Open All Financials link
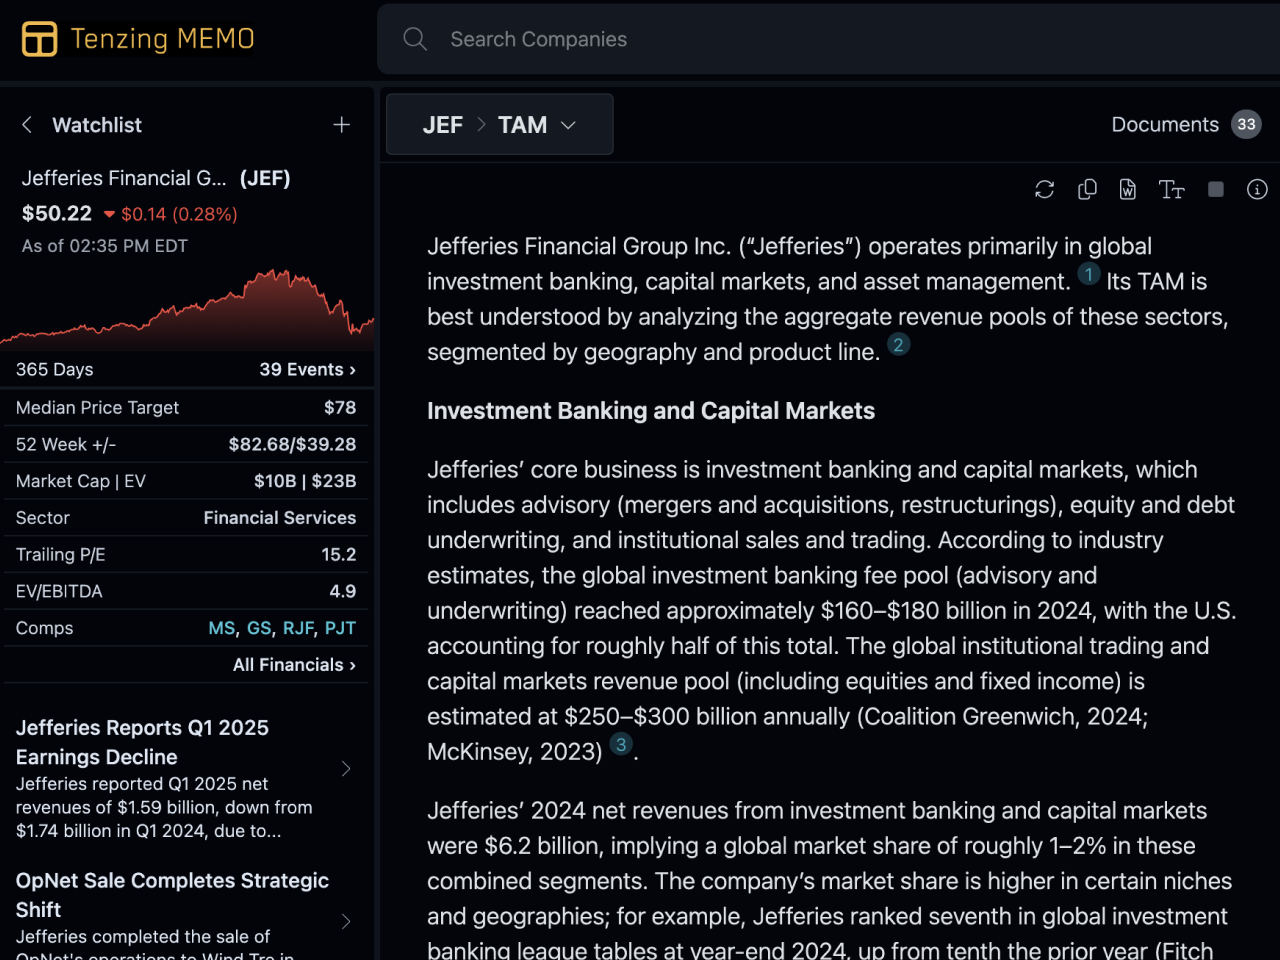 [x=294, y=664]
